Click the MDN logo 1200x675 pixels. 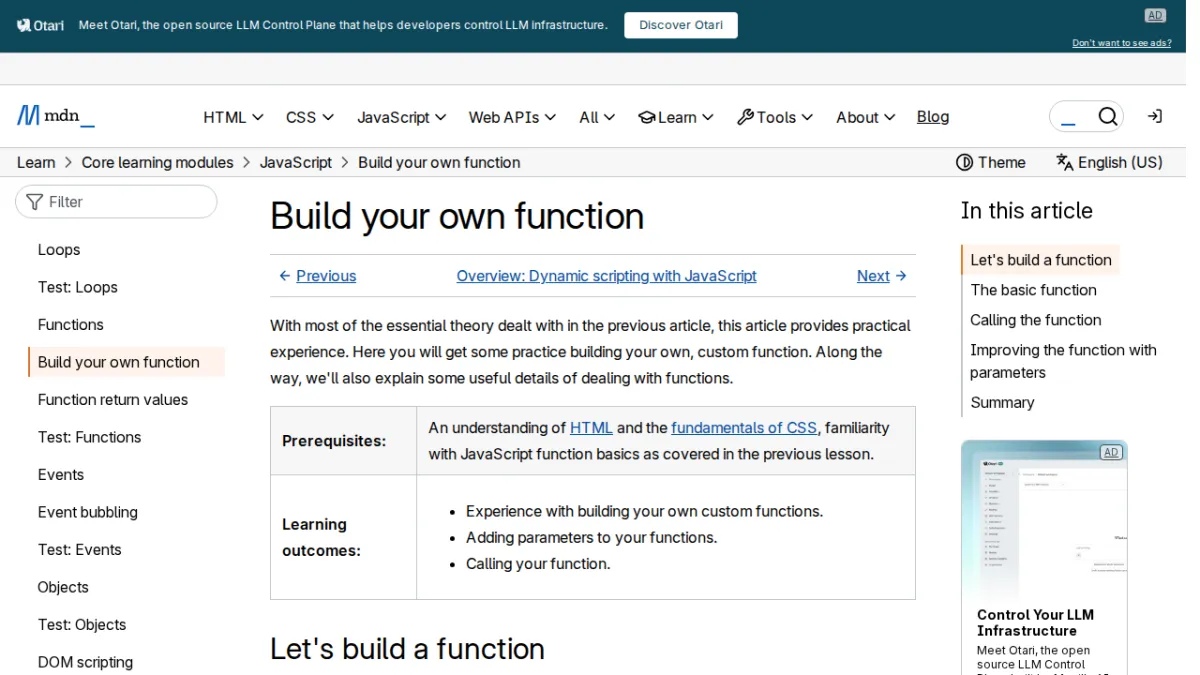pos(56,116)
